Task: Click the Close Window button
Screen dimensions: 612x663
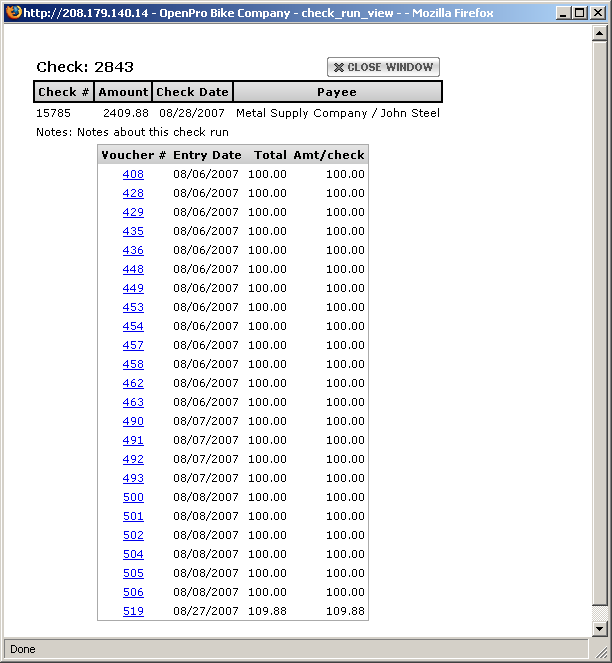Action: pyautogui.click(x=383, y=67)
